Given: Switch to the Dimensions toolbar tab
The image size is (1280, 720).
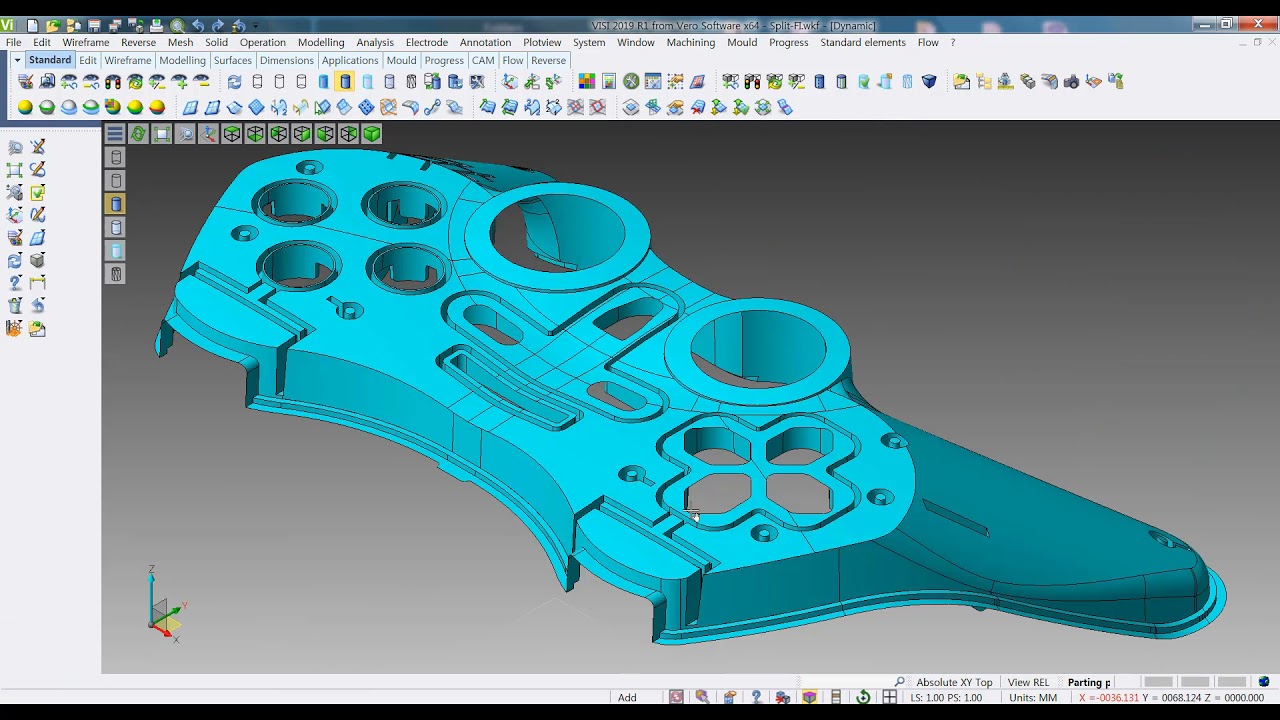Looking at the screenshot, I should (286, 60).
